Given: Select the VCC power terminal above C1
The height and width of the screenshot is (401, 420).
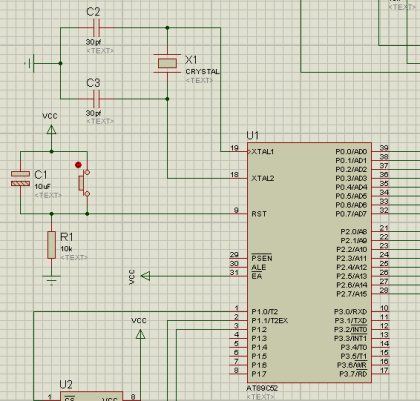Looking at the screenshot, I should coord(51,130).
